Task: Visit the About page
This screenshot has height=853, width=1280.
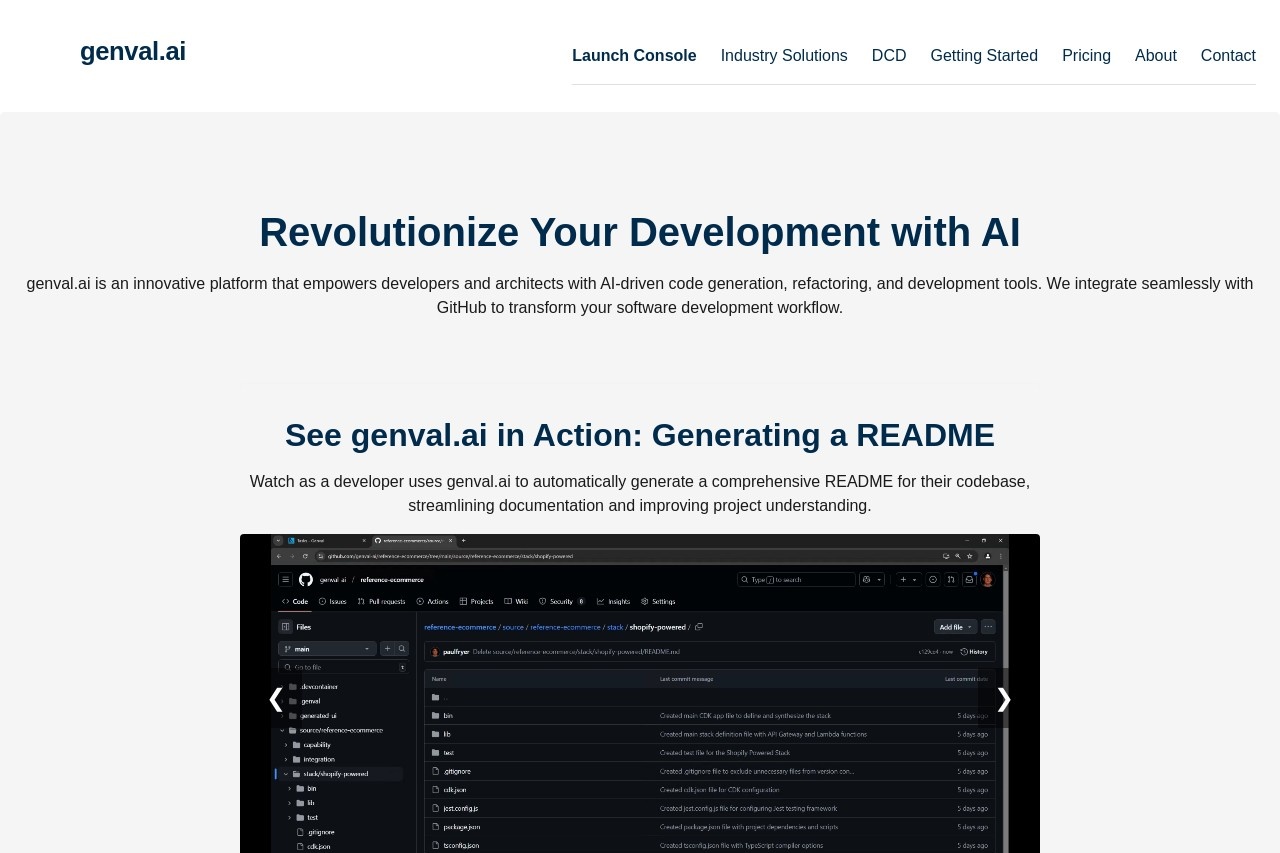Action: [1156, 56]
